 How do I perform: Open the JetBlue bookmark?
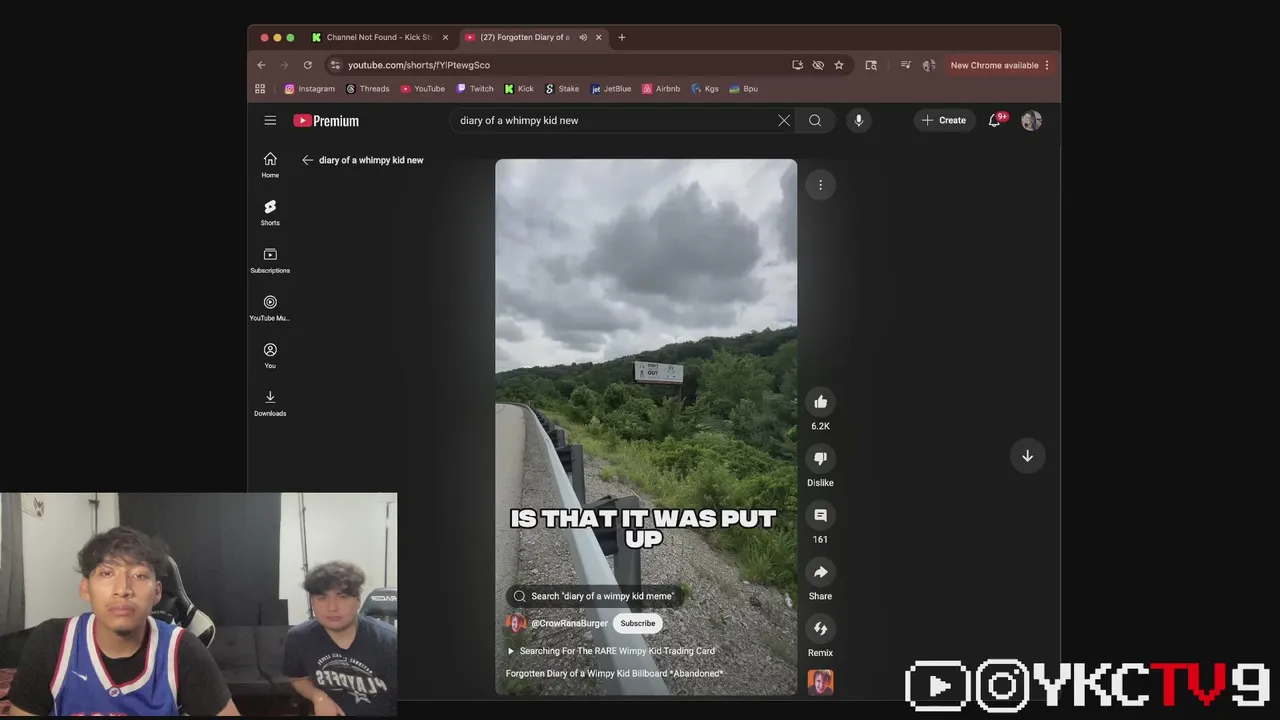point(611,89)
